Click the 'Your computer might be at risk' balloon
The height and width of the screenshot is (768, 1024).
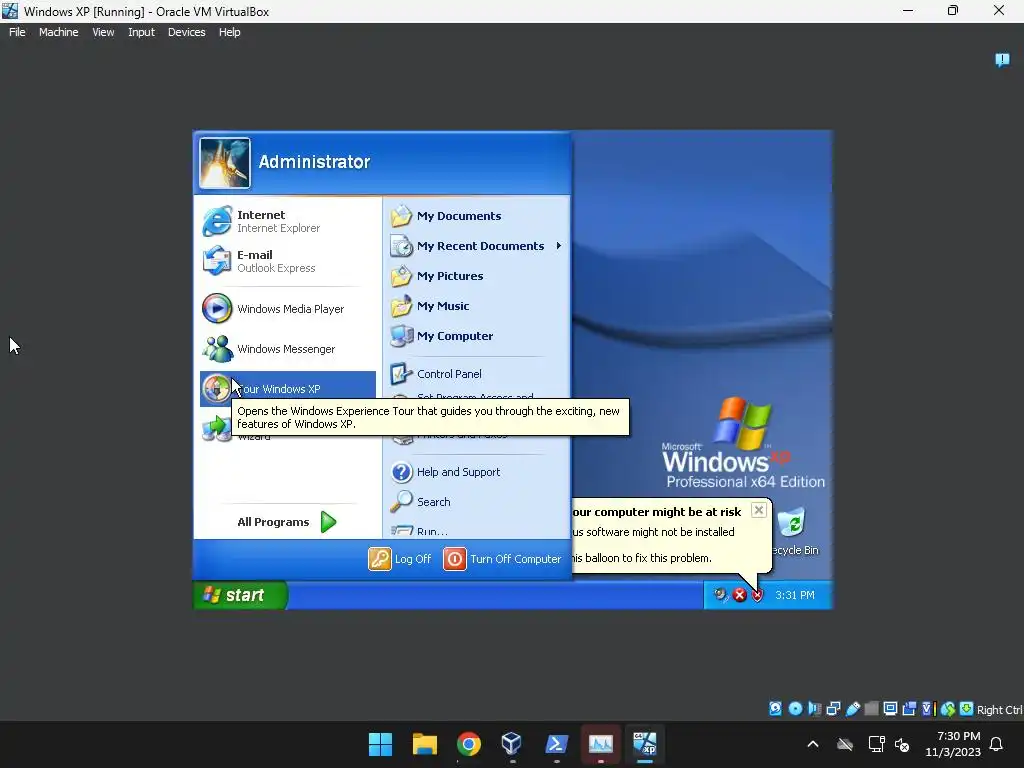click(x=671, y=536)
